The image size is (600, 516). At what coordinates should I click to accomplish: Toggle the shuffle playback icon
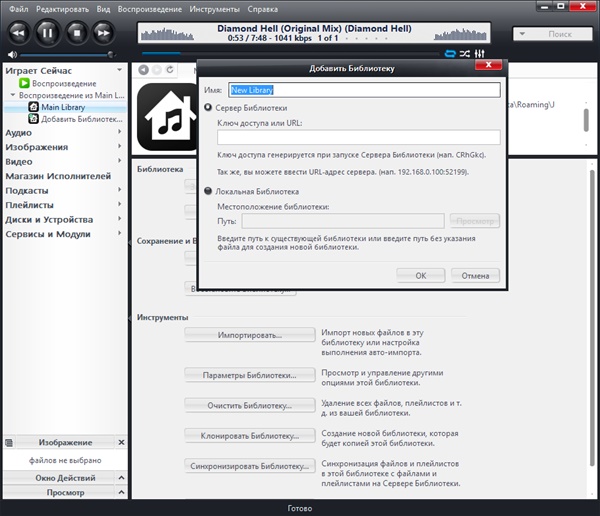[465, 53]
